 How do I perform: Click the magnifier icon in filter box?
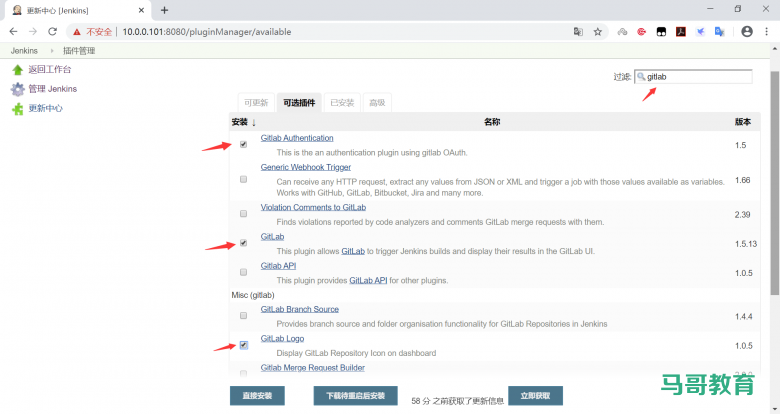[x=641, y=77]
